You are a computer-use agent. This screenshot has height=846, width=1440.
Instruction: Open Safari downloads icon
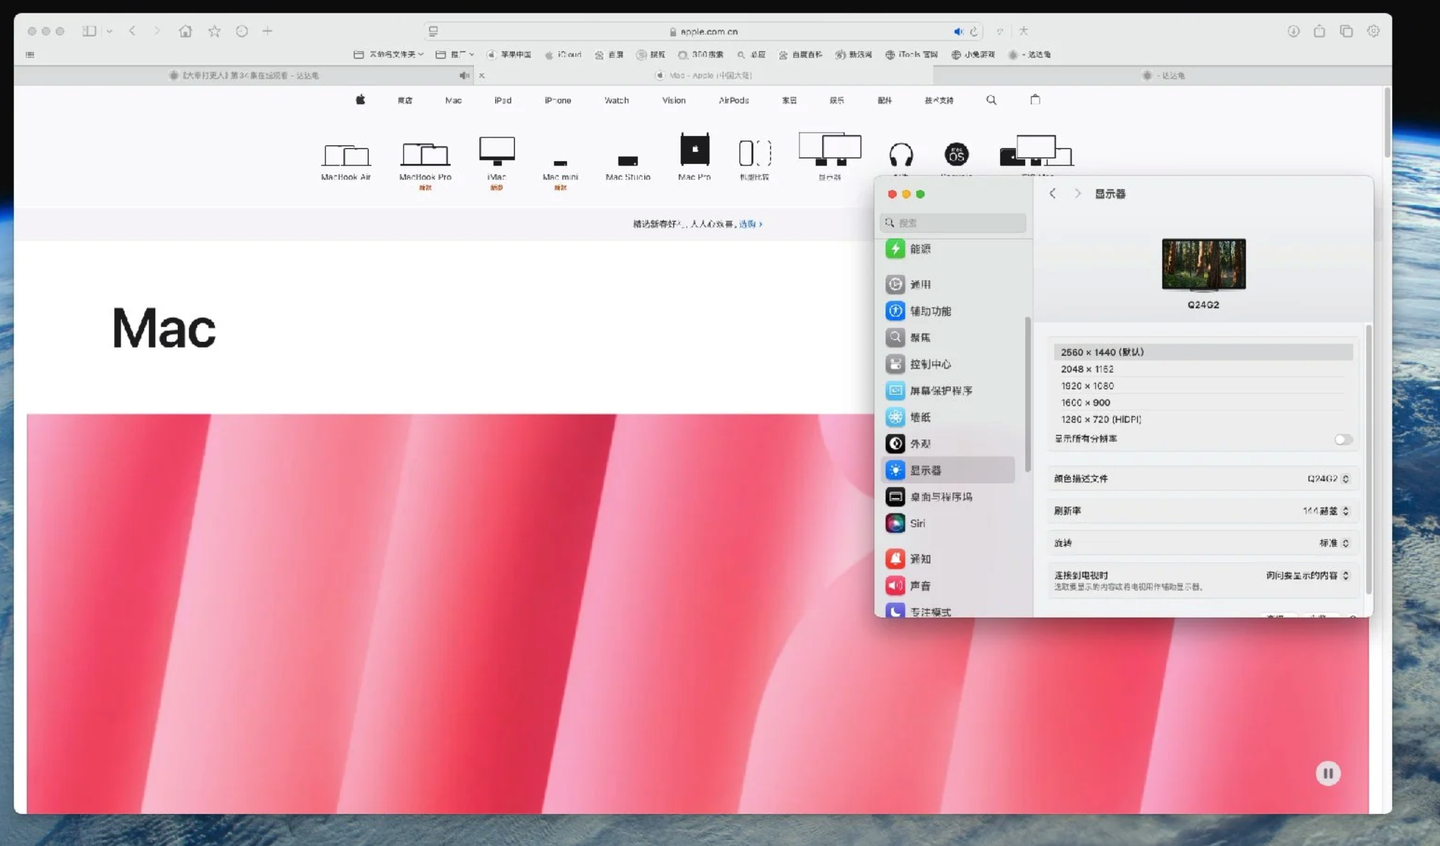click(x=1293, y=31)
